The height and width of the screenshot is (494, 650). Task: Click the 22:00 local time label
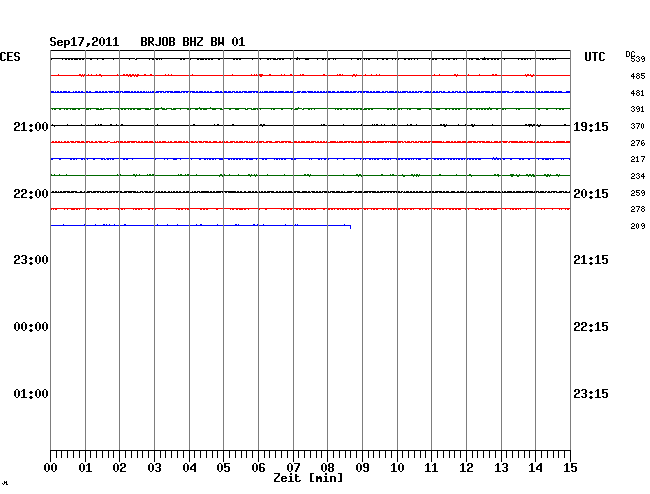31,194
